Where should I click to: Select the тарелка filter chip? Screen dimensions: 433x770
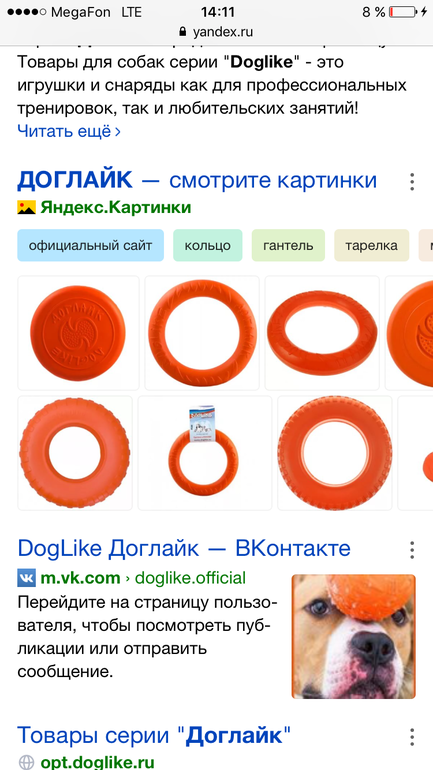[372, 245]
